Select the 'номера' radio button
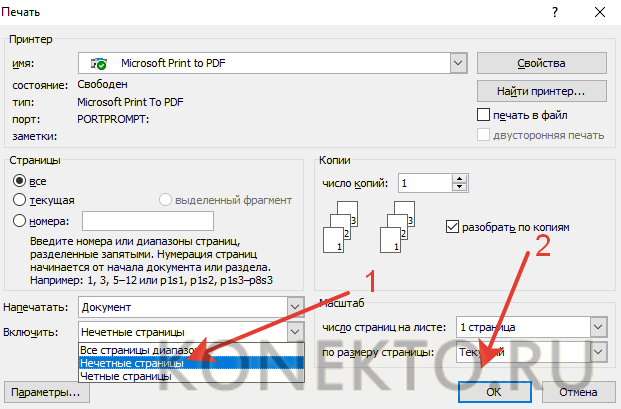 click(x=19, y=220)
